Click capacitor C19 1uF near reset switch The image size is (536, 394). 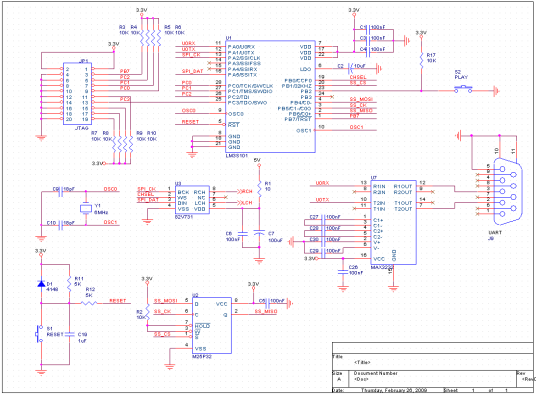point(70,334)
